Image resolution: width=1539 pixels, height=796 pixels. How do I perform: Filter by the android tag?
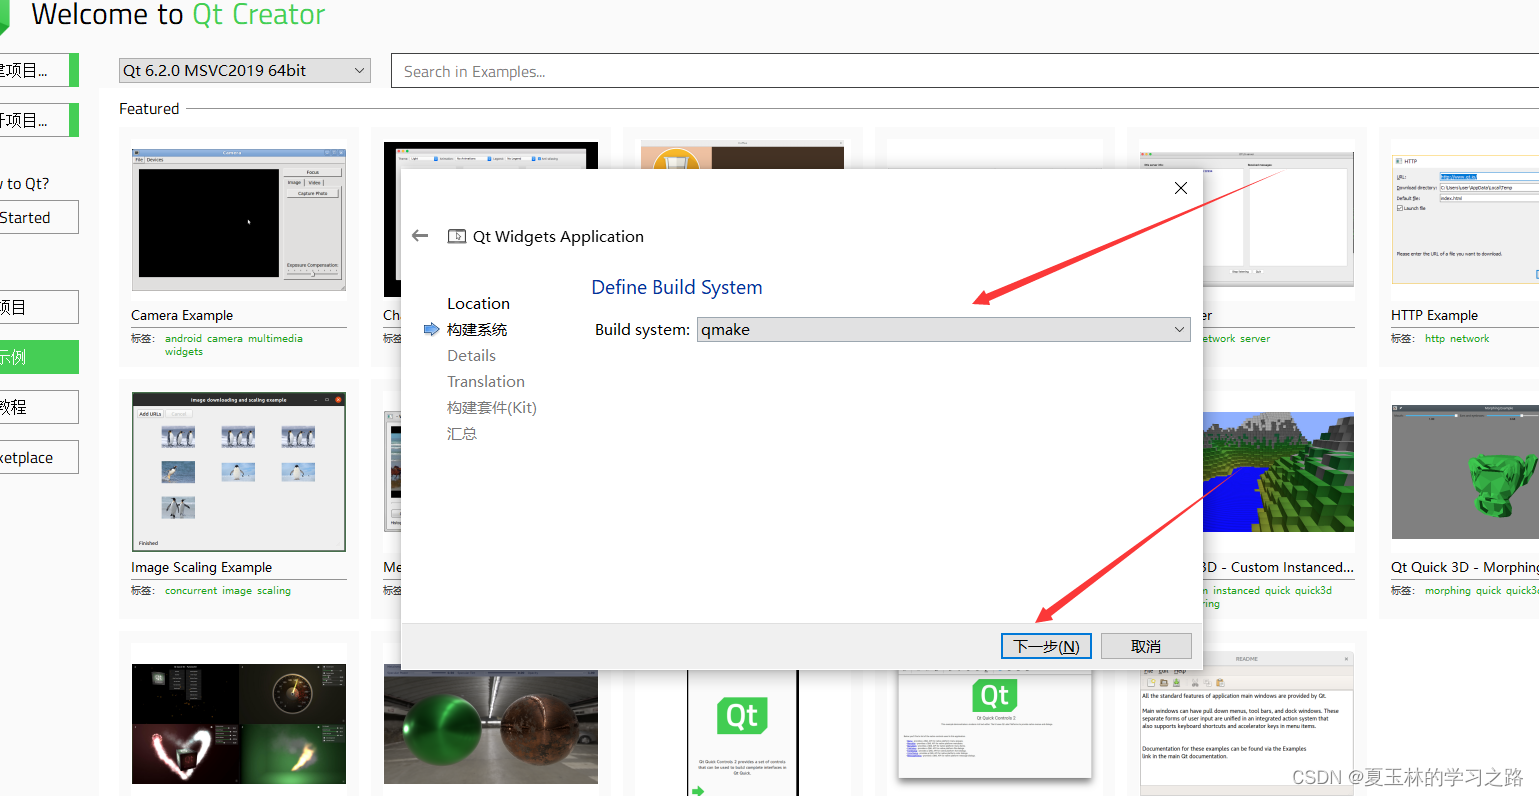183,339
